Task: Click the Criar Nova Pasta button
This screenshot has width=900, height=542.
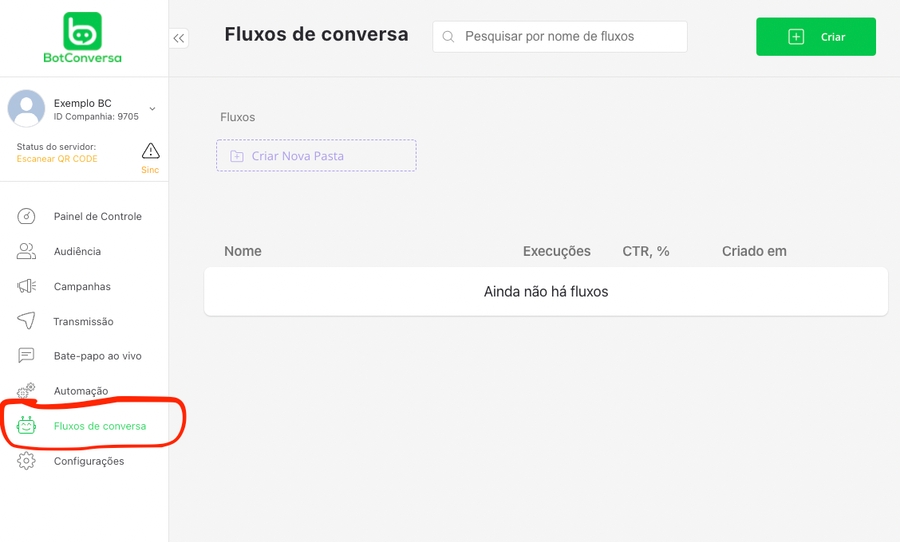Action: coord(316,156)
